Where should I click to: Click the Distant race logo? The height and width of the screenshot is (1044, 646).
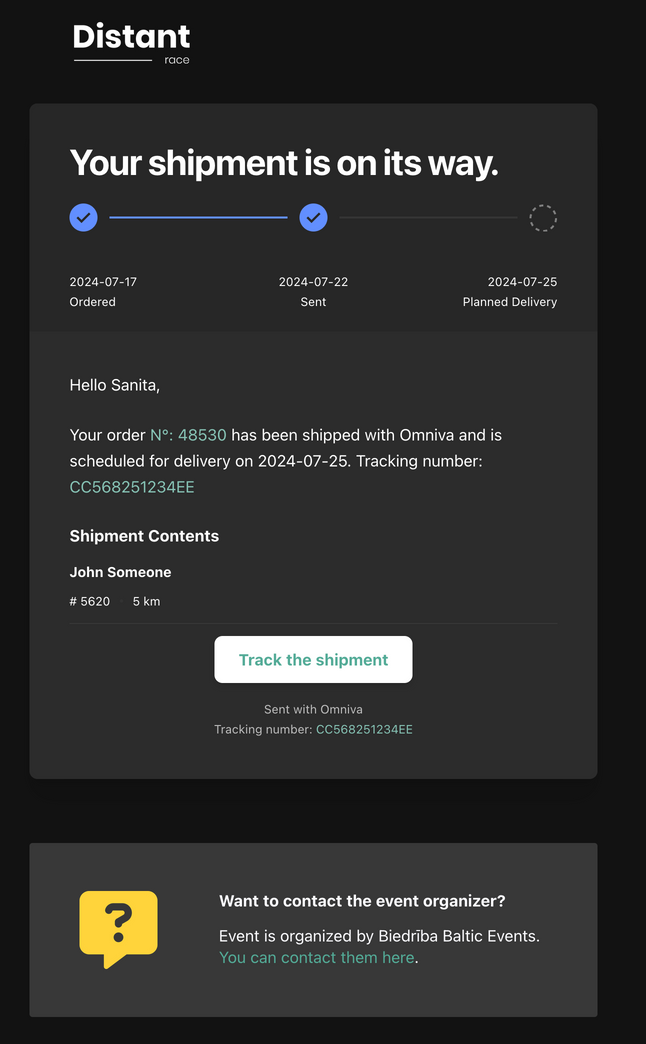(x=131, y=42)
